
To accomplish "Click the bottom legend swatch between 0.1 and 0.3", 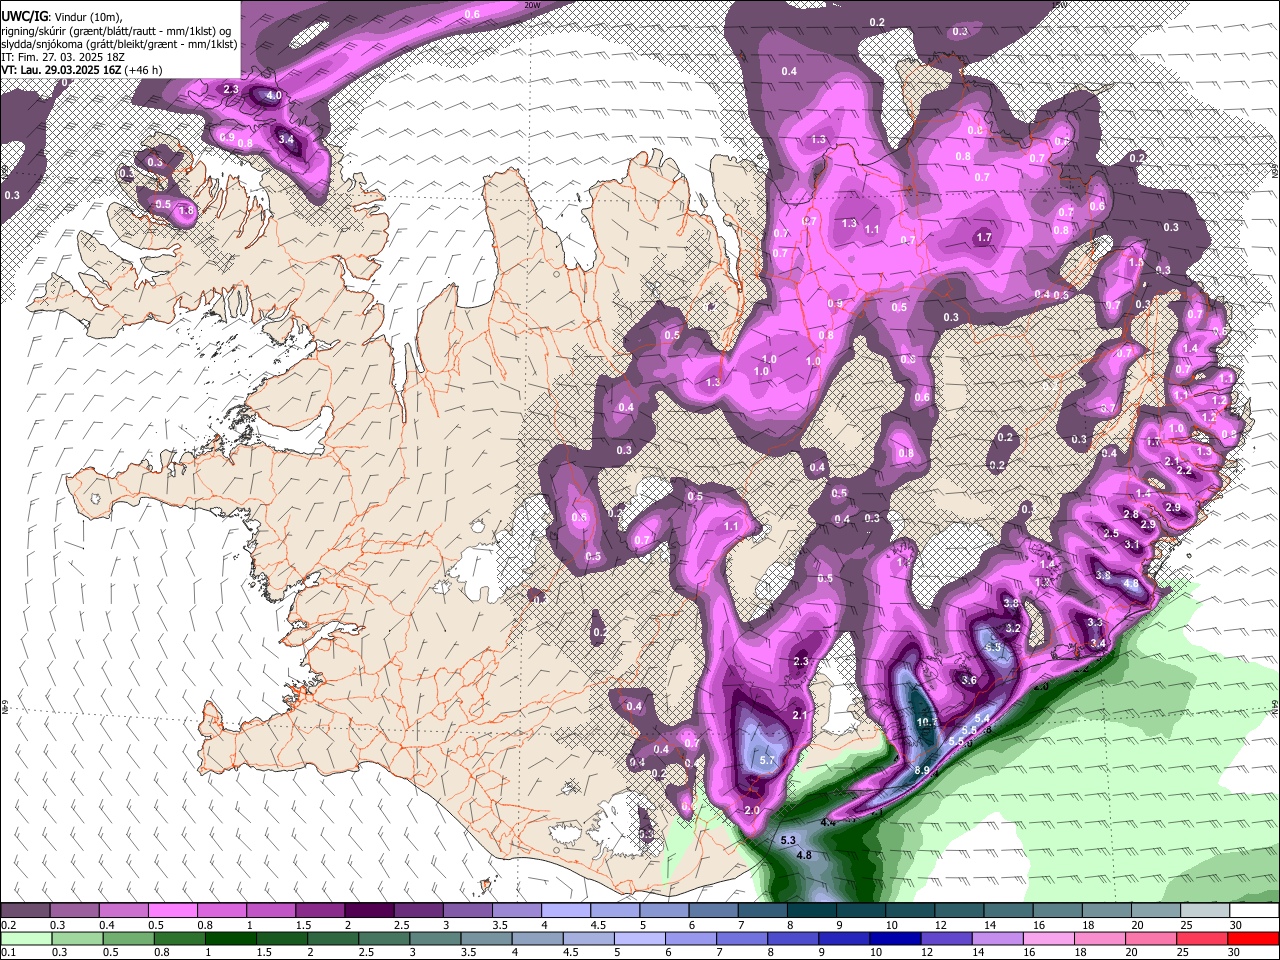I will pos(25,938).
